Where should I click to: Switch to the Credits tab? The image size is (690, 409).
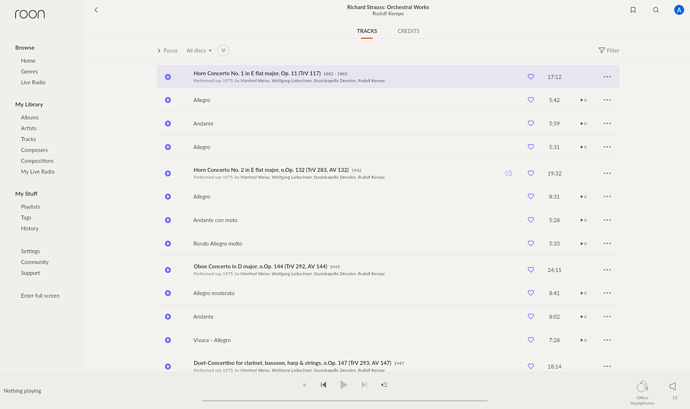408,31
